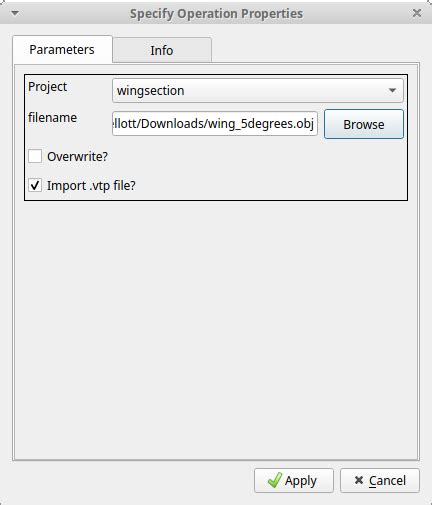The width and height of the screenshot is (432, 505).
Task: Click the Project field label
Action: coord(47,87)
